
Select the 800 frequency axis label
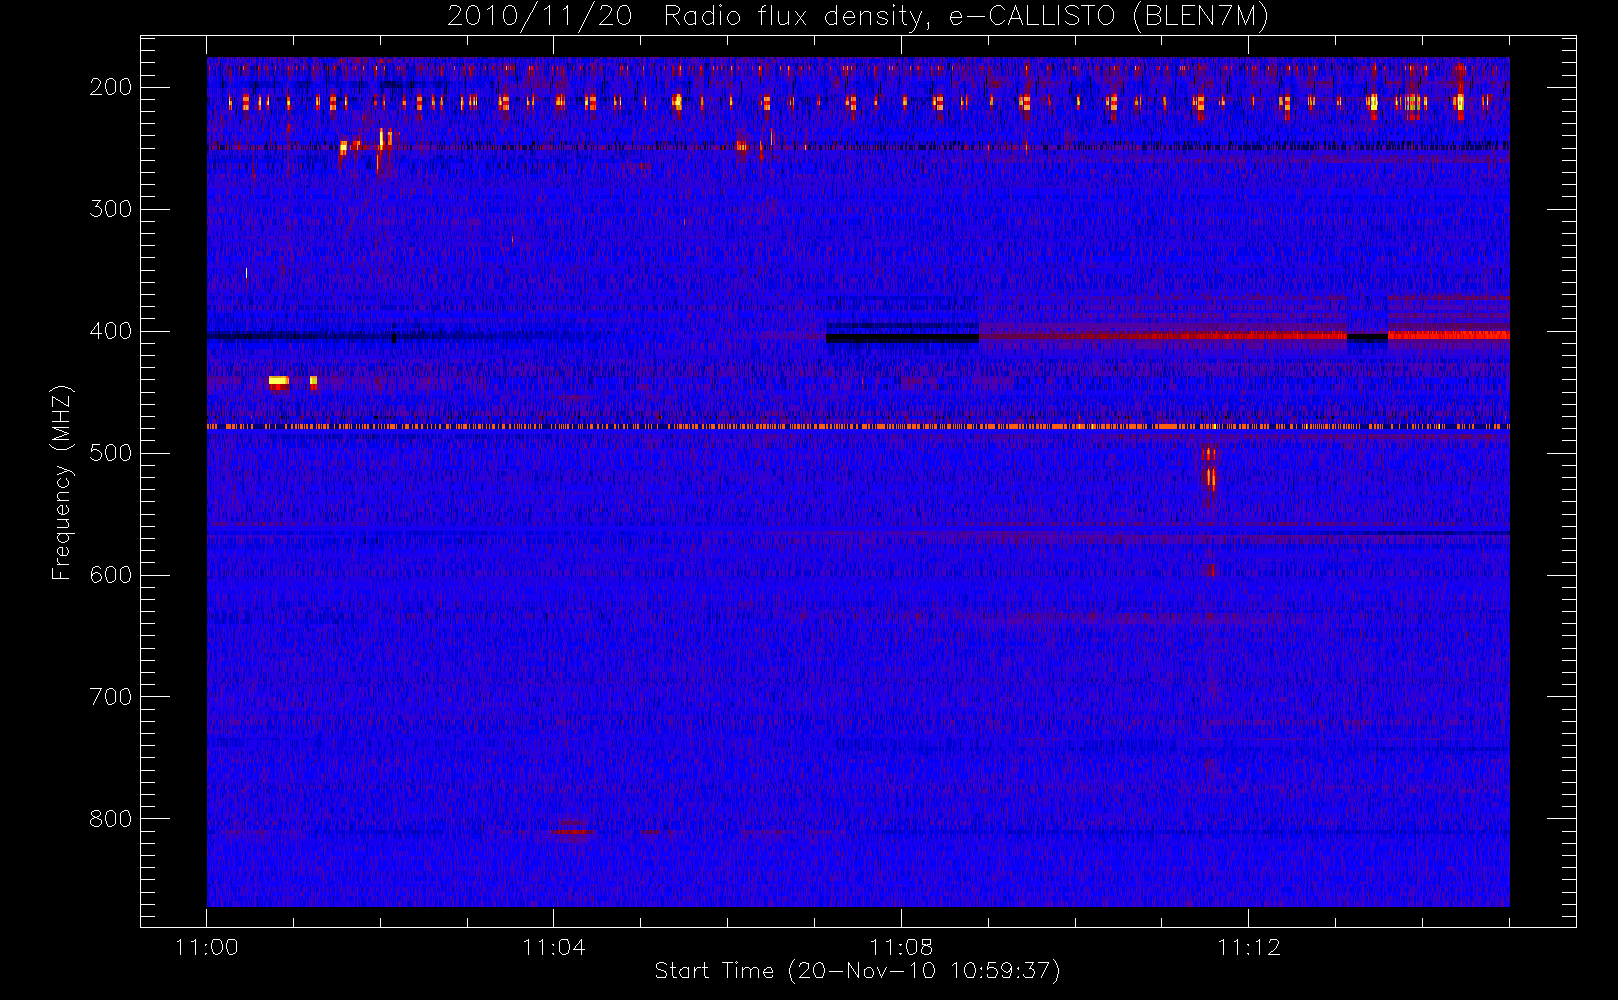[x=110, y=819]
